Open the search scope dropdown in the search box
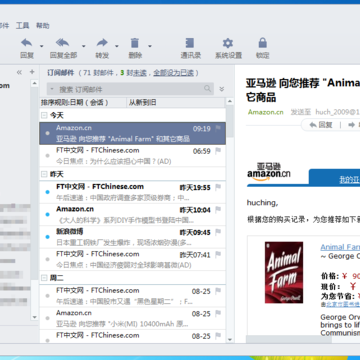Image resolution: width=360 pixels, height=360 pixels. point(53,89)
